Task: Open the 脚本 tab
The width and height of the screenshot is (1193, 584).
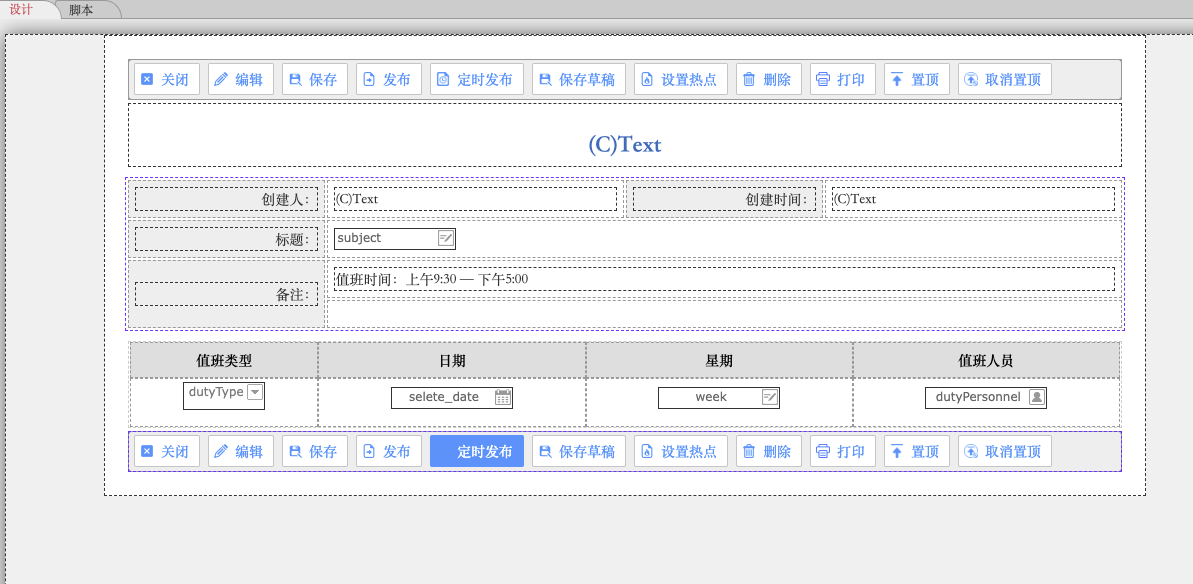Action: coord(82,9)
